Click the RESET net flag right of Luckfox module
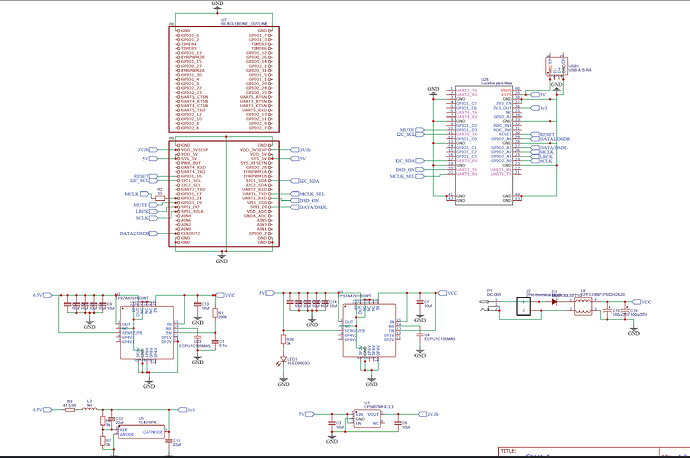This screenshot has height=458, width=690. pos(535,134)
